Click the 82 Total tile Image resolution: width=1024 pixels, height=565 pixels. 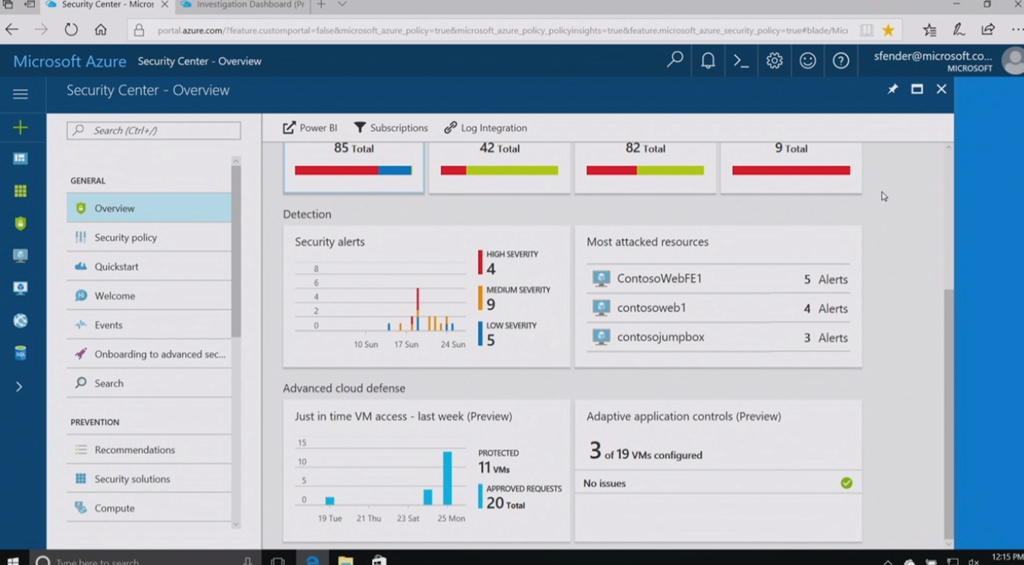point(645,167)
